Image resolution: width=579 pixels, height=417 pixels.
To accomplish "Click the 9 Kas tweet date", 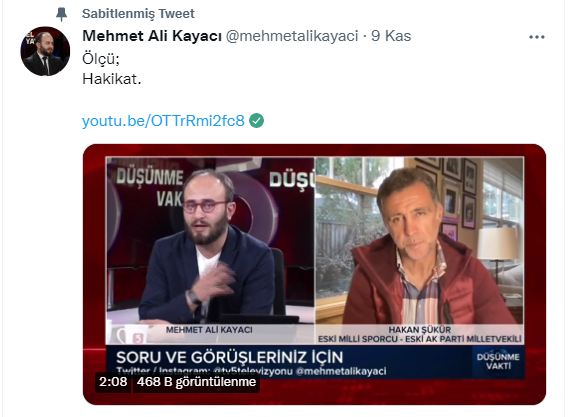I will click(391, 36).
